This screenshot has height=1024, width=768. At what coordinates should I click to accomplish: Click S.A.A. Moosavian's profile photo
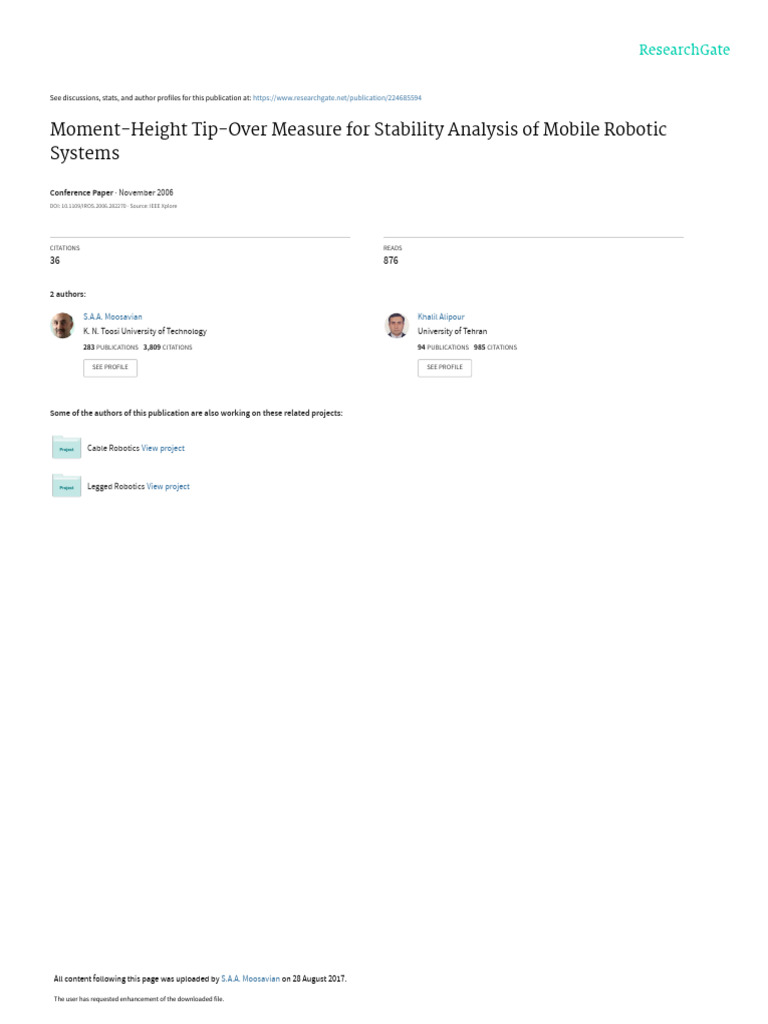click(x=62, y=325)
